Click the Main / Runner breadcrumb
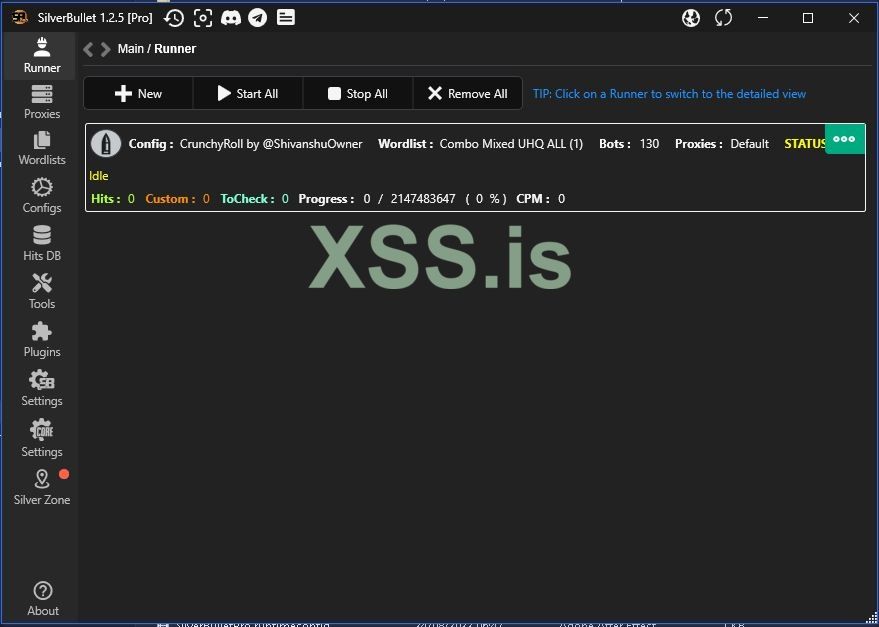 (x=156, y=49)
